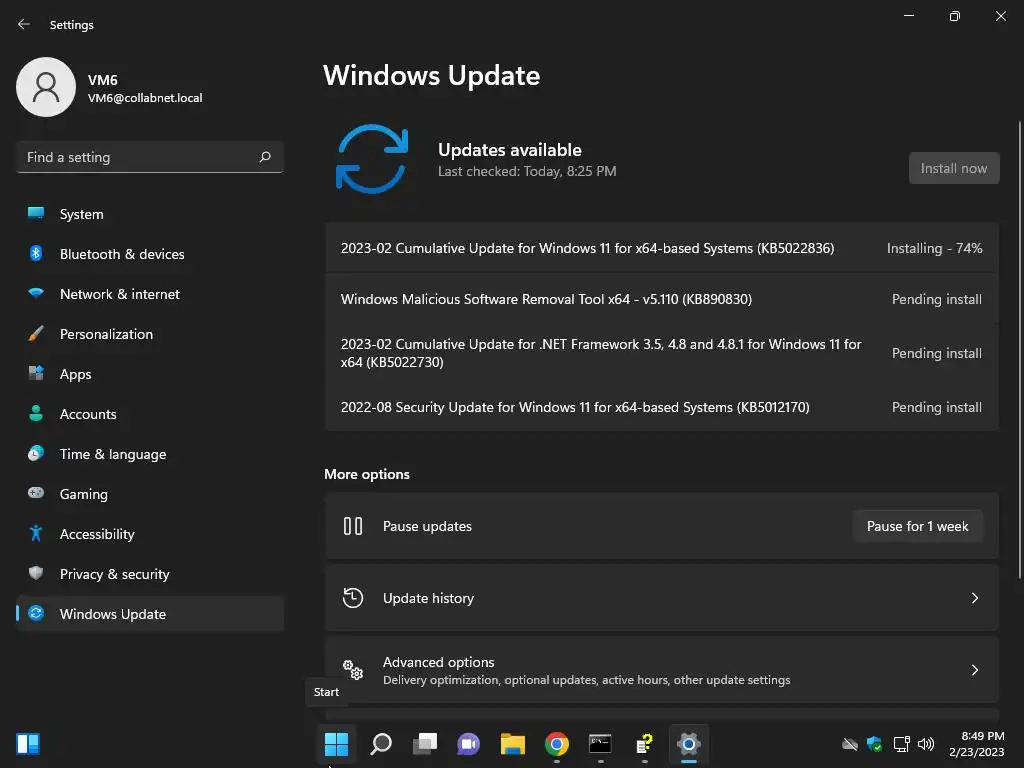Go to Network & internet settings
The height and width of the screenshot is (768, 1024).
click(x=150, y=294)
